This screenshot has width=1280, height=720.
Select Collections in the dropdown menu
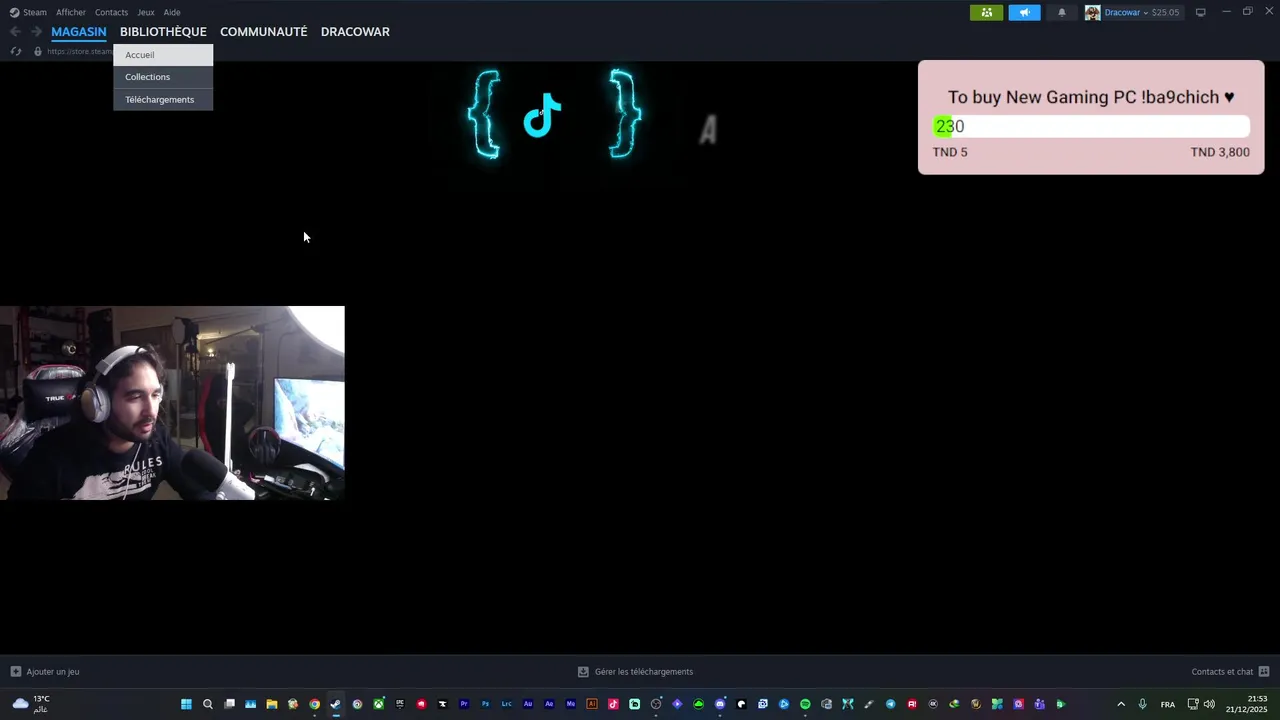(163, 77)
